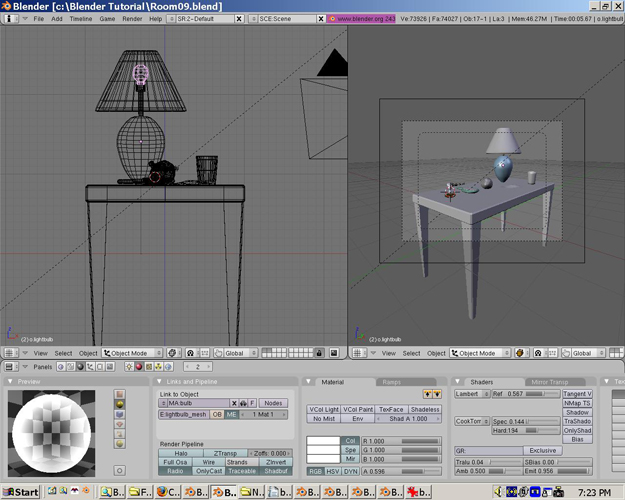Toggle Traceable in Render Pipeline
Screen dimensions: 625x500
click(242, 471)
